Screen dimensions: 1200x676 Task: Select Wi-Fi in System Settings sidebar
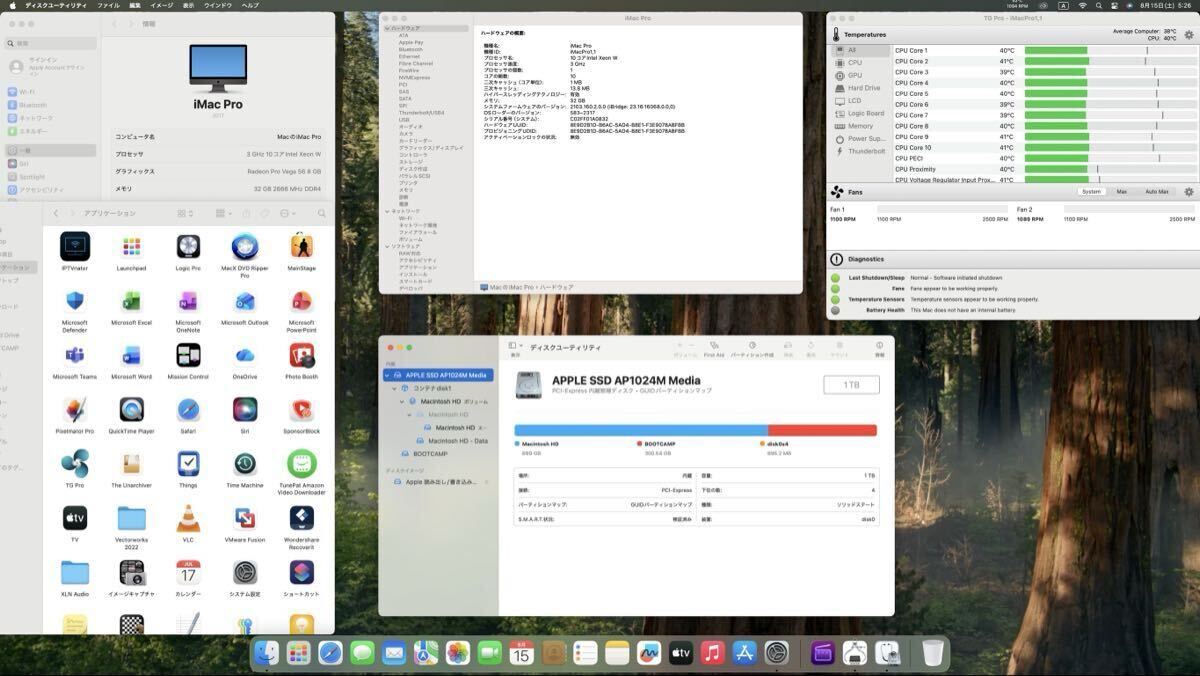pos(50,92)
